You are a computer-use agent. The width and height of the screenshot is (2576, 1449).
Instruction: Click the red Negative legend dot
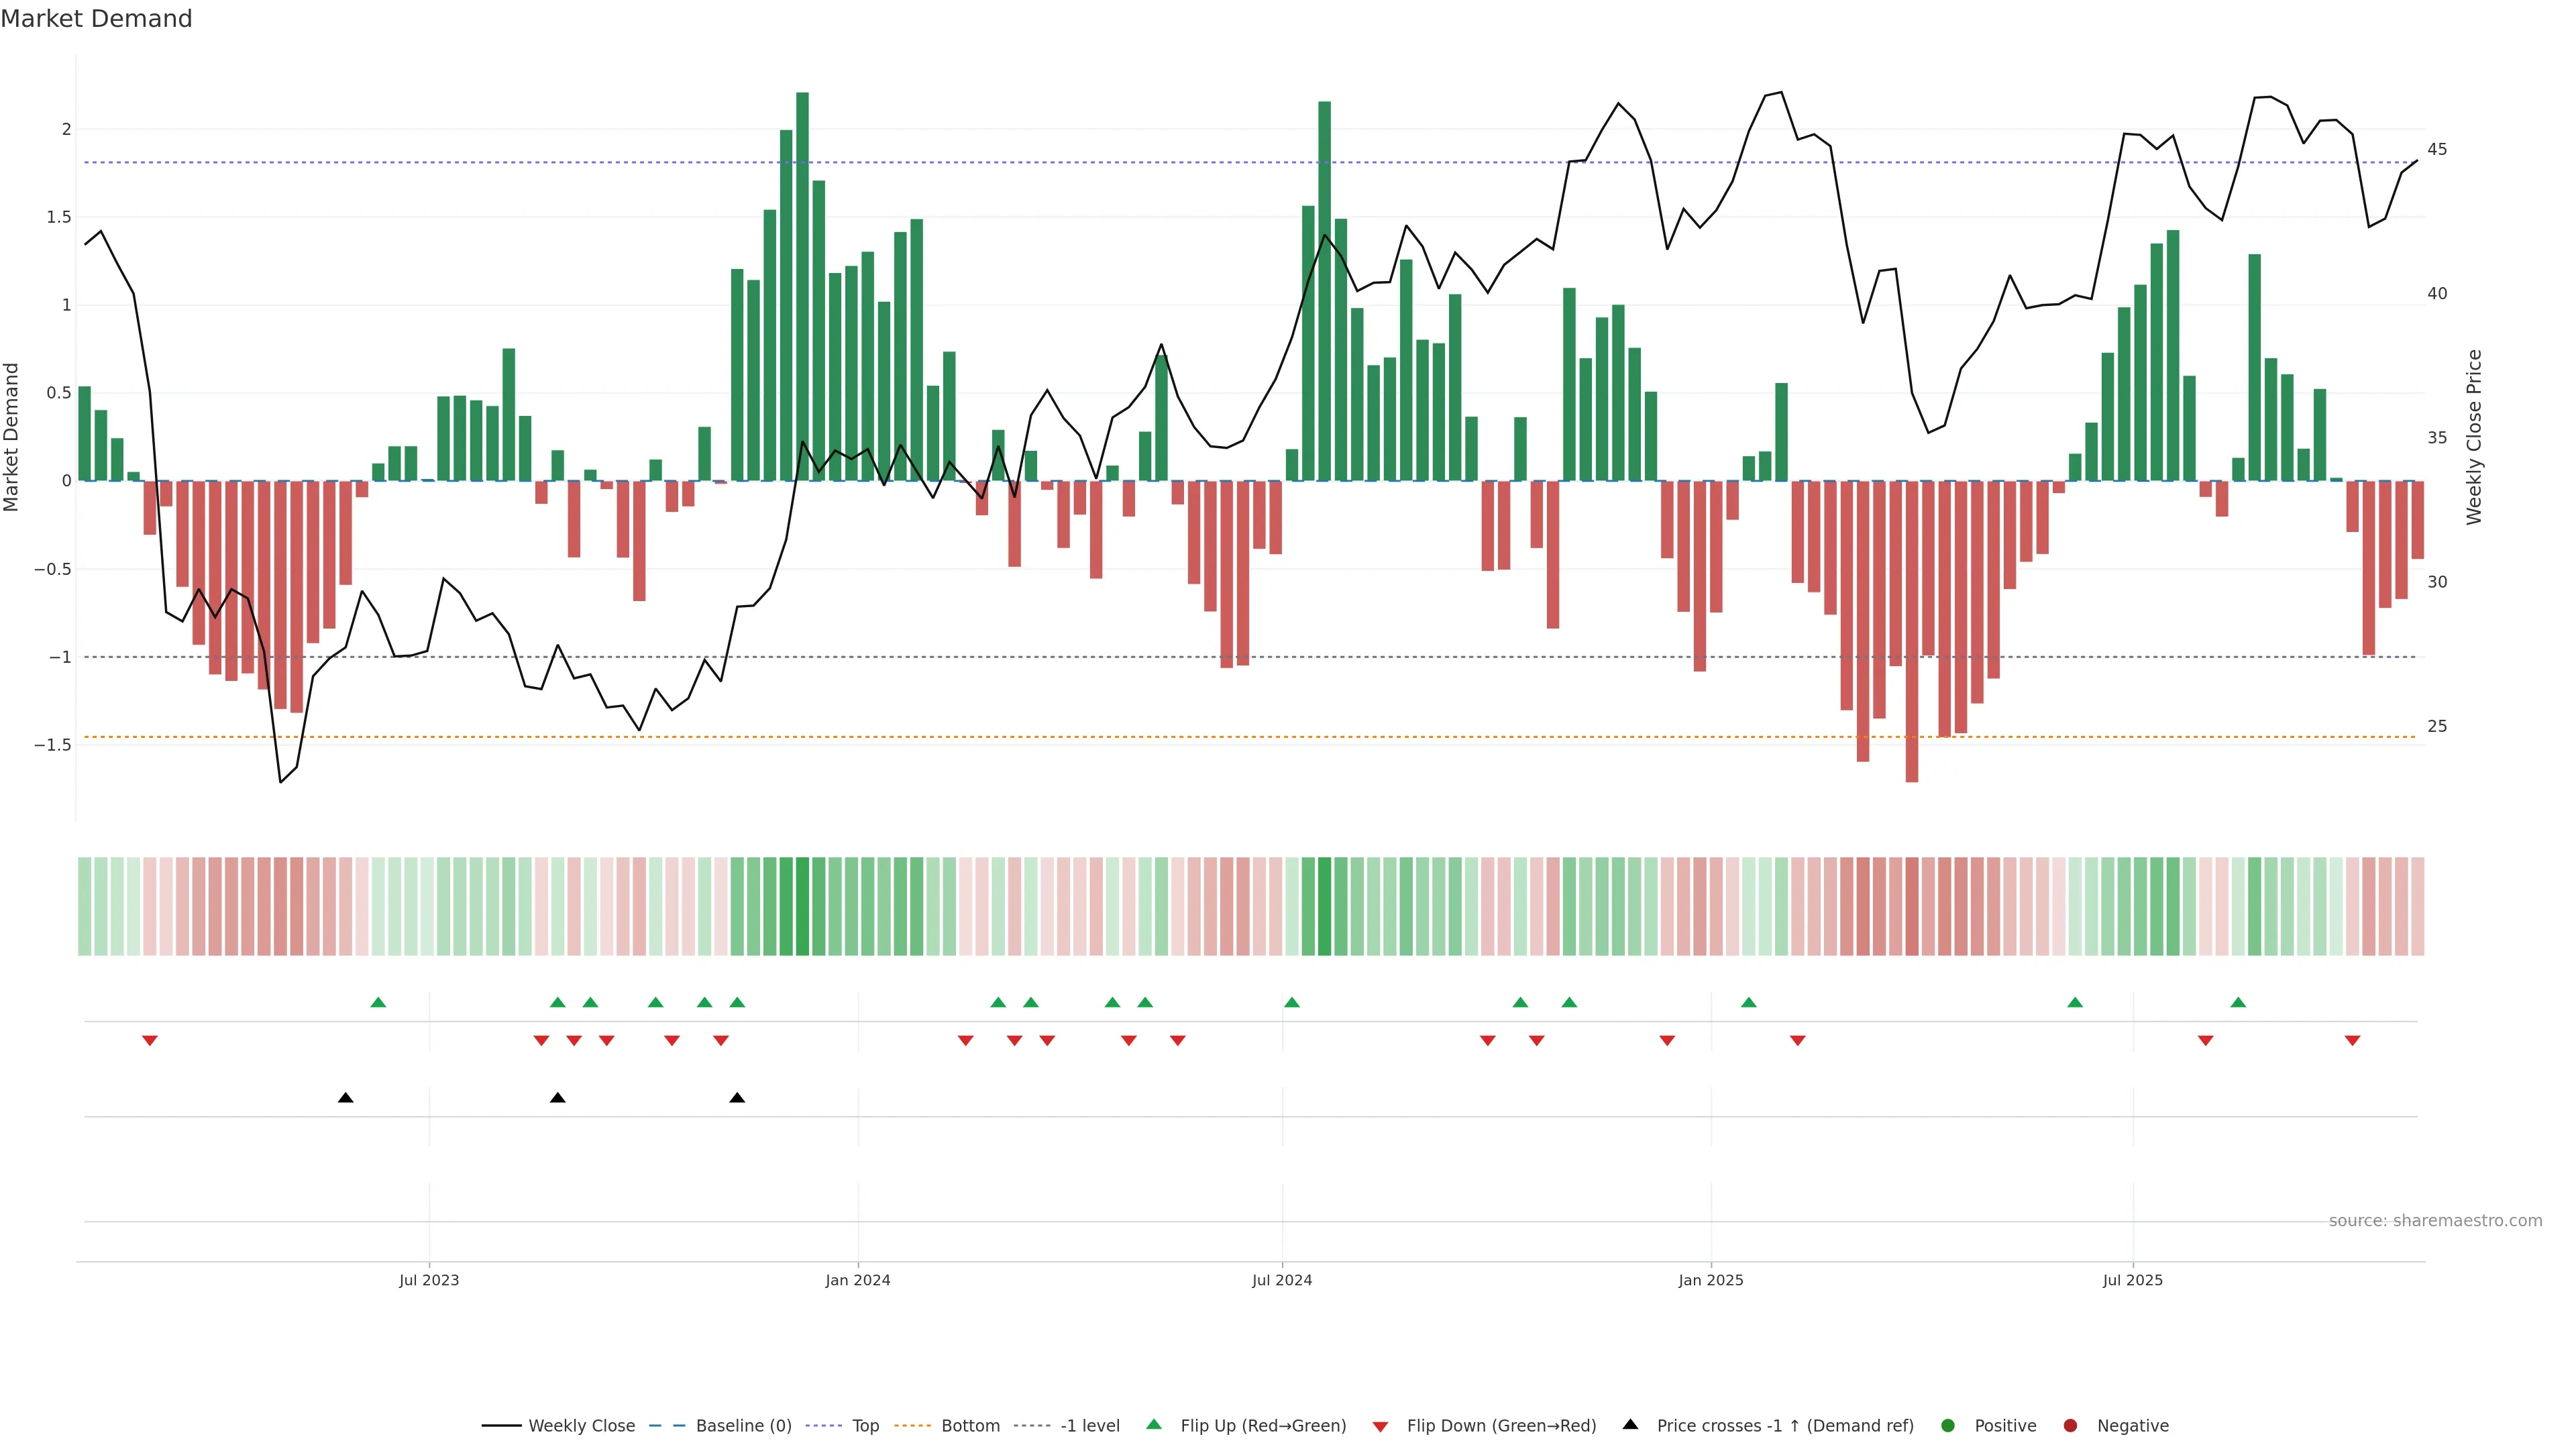[2070, 1426]
